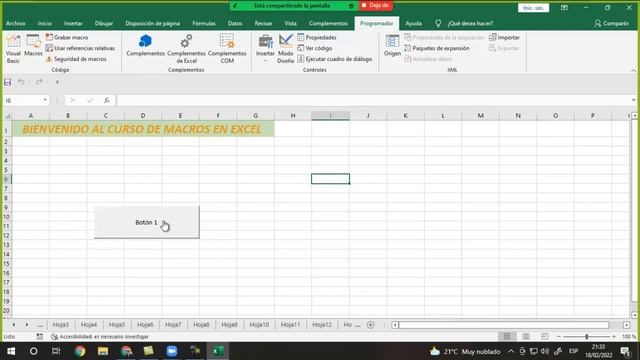Zoom in with the plus button
This screenshot has width=640, height=360.
614,336
